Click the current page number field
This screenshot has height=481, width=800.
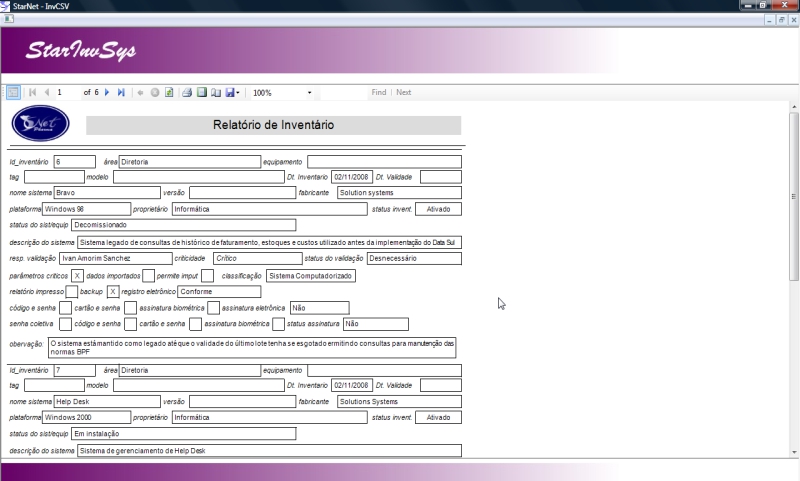pos(66,93)
